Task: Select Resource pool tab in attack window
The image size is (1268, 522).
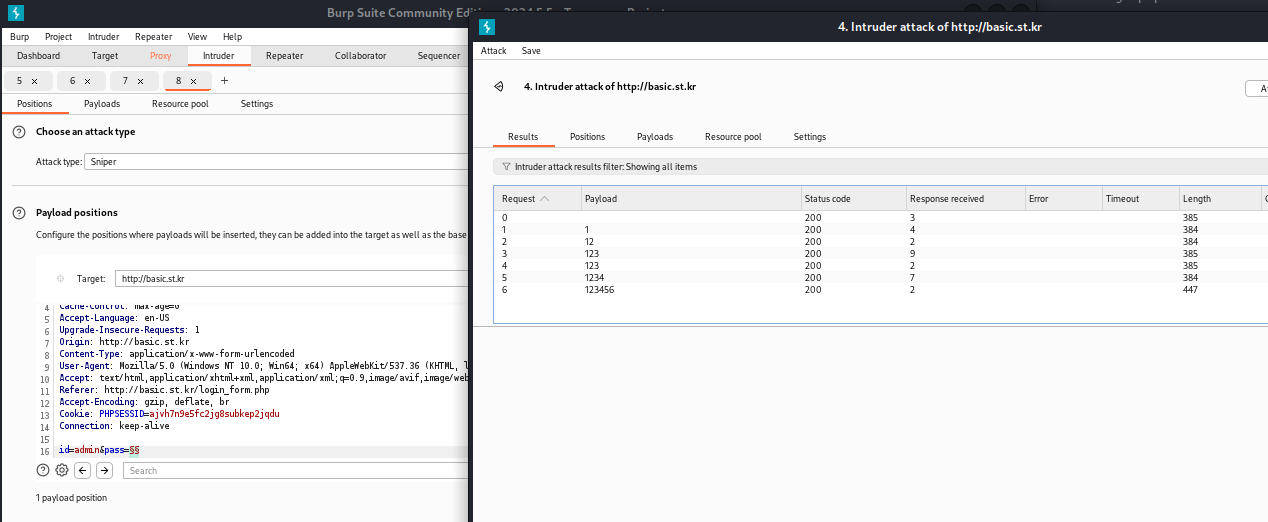Action: [733, 137]
